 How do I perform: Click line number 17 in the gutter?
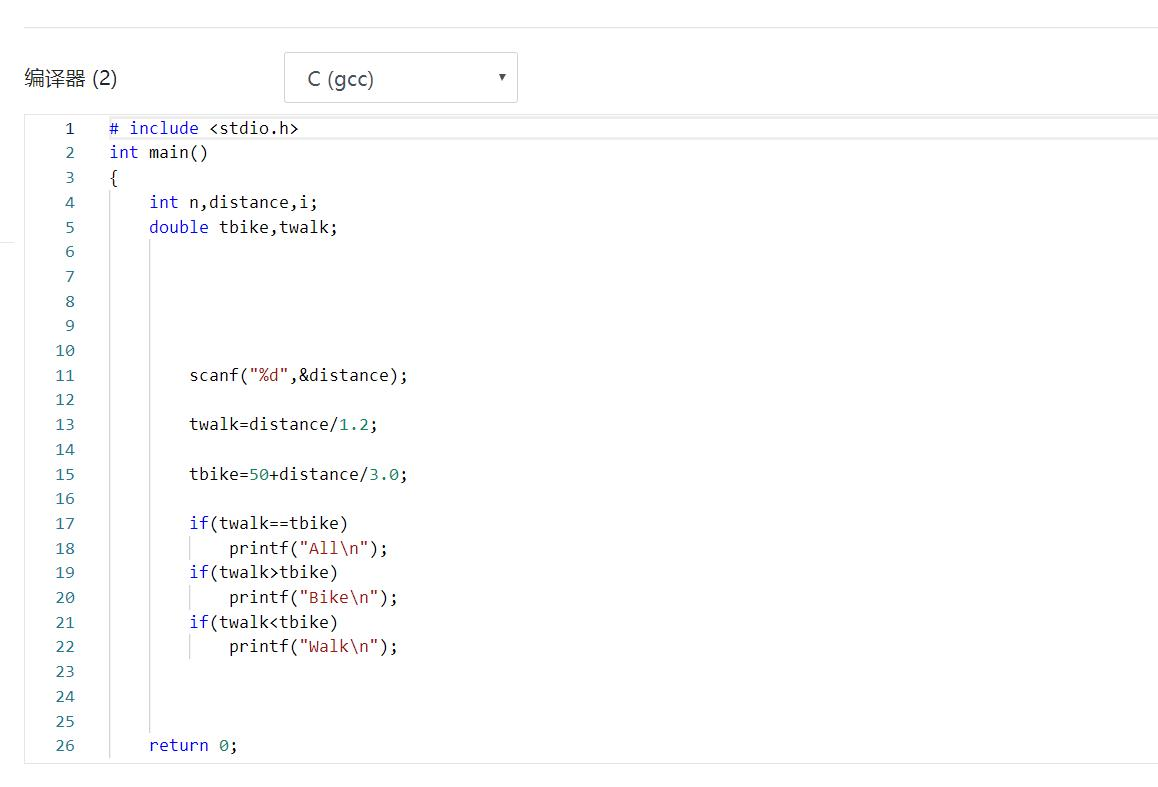[65, 523]
